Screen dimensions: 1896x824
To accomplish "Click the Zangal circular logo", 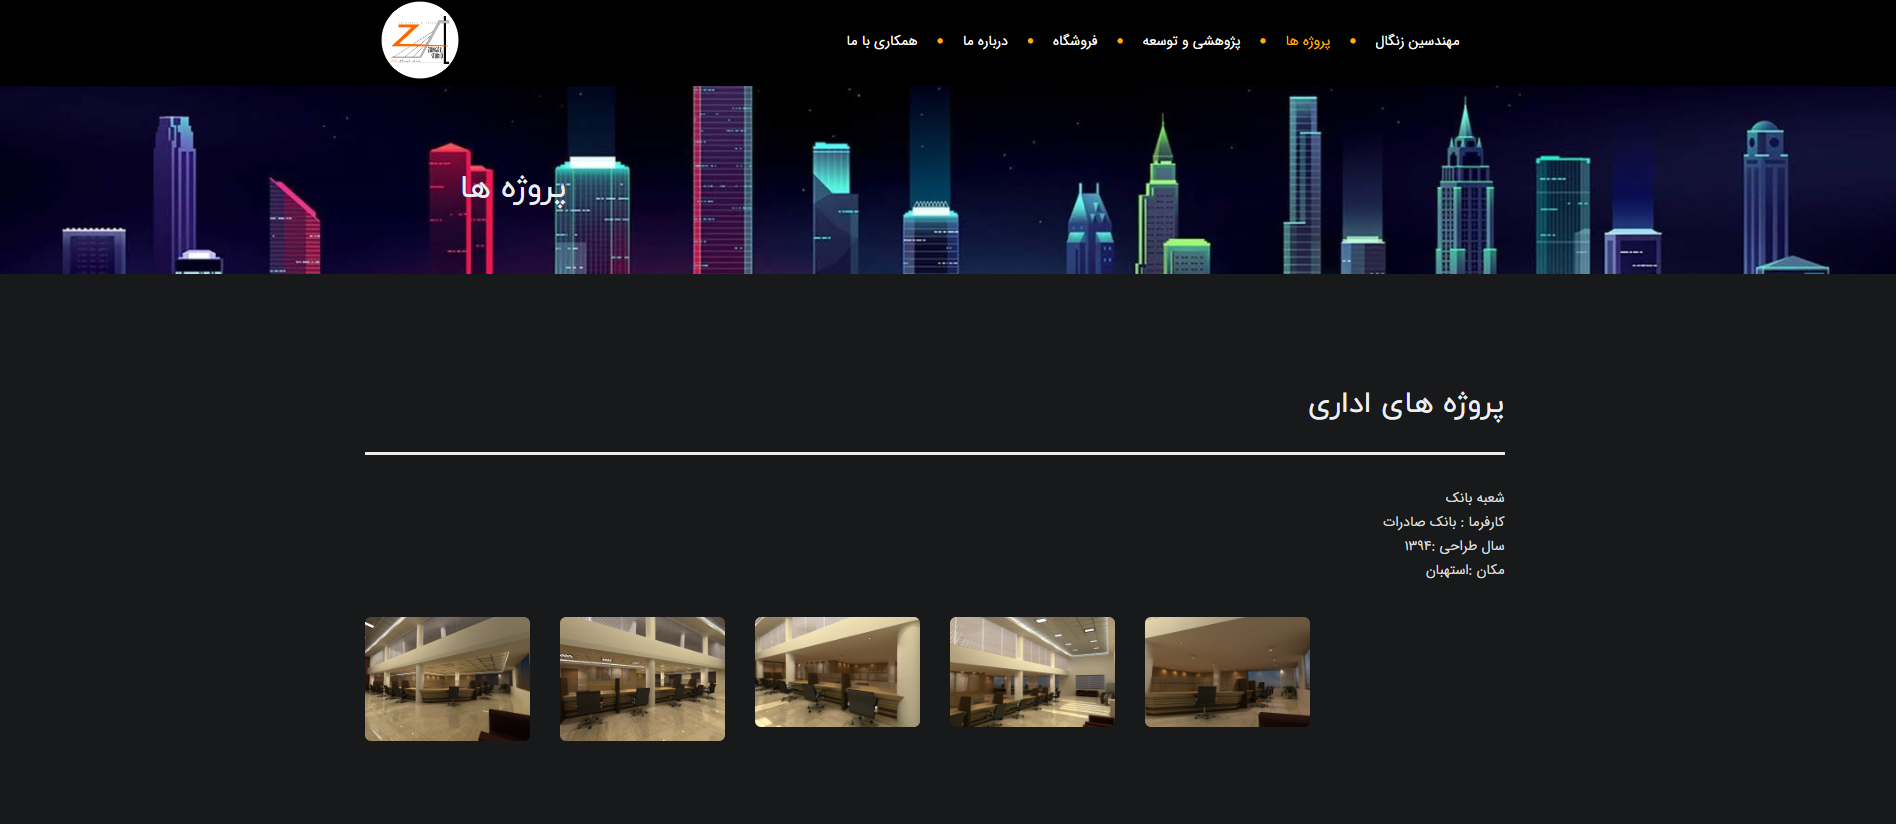I will (420, 41).
